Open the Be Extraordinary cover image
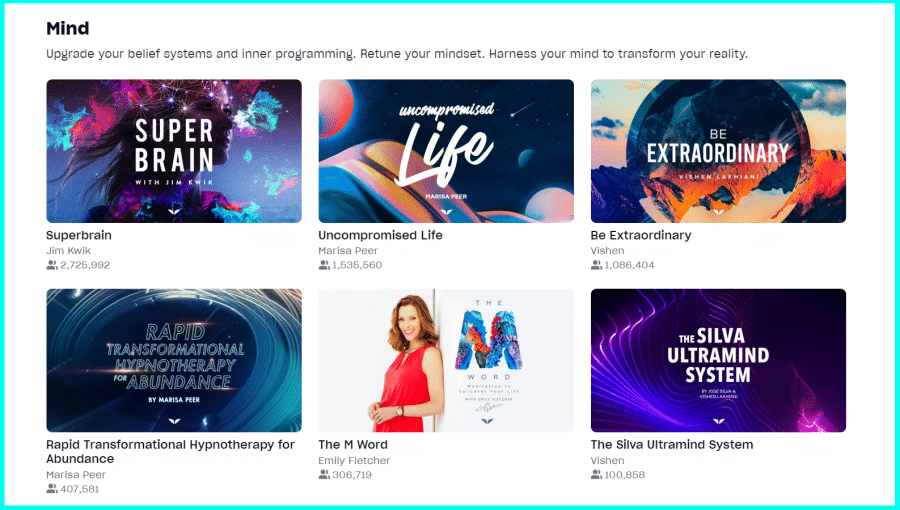Viewport: 900px width, 510px height. coord(718,151)
